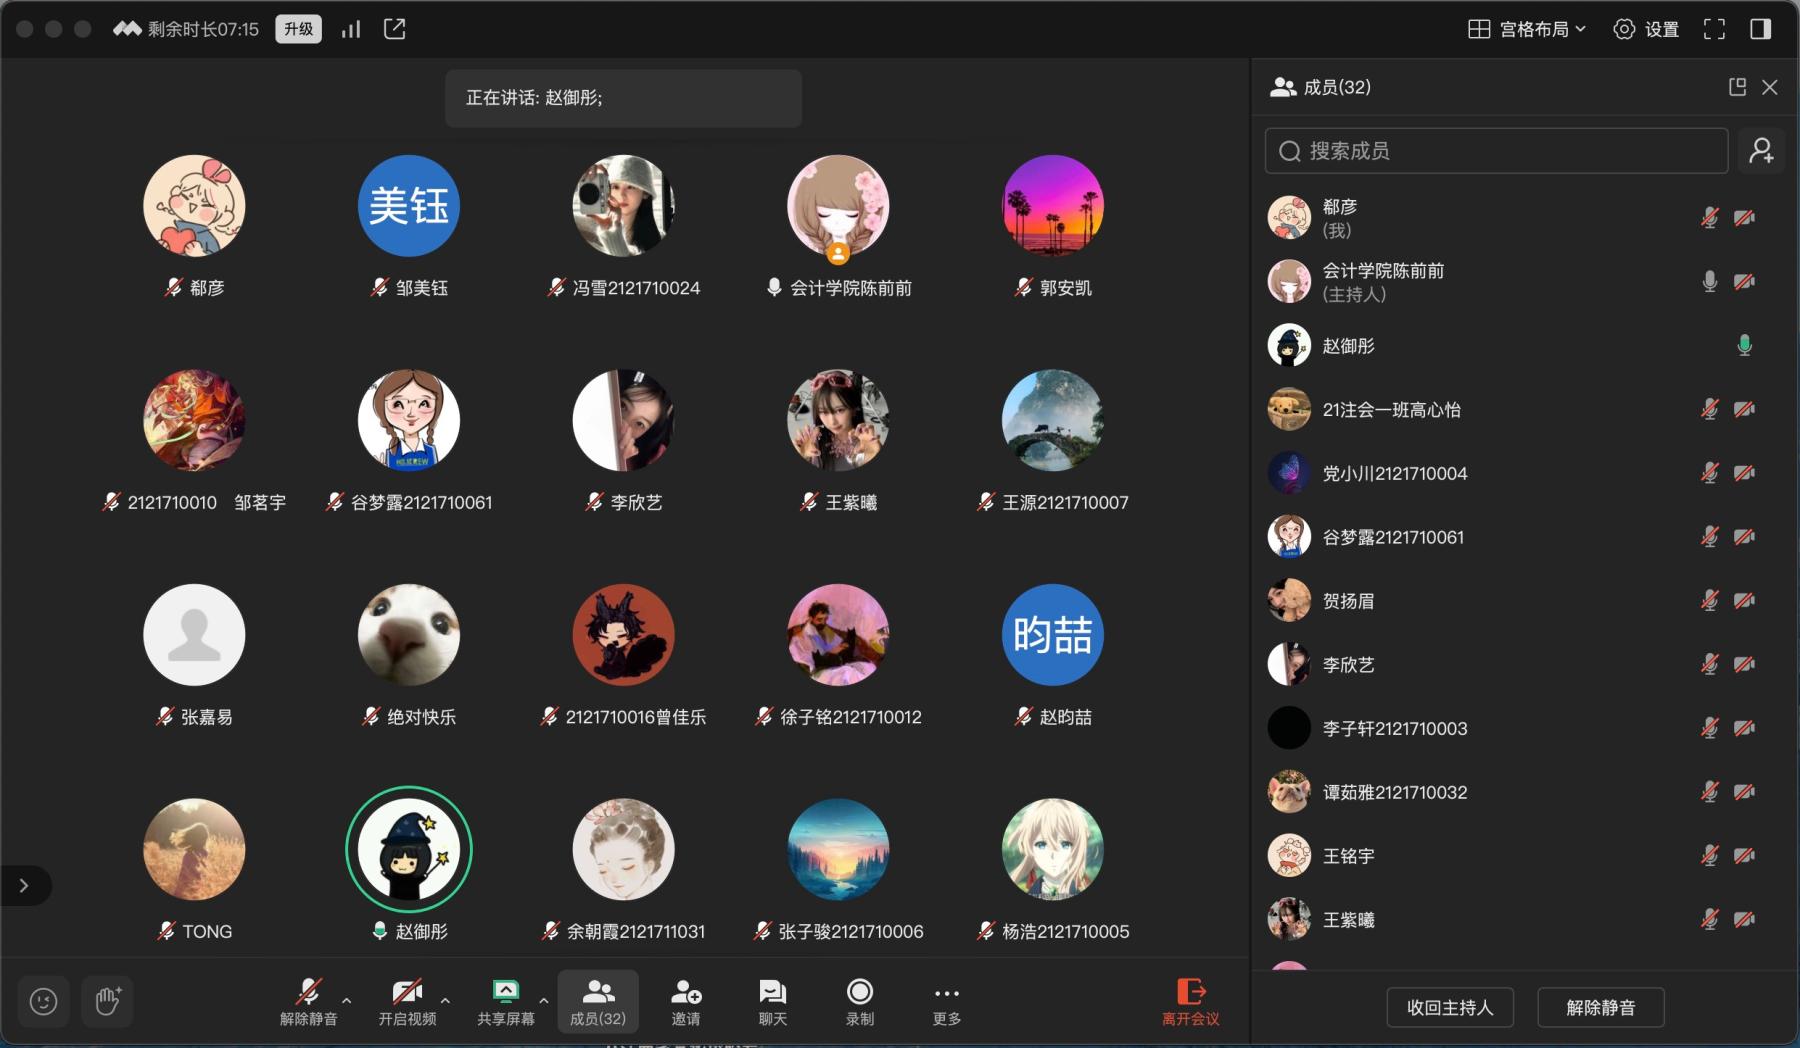The image size is (1800, 1048).
Task: Start recording with the 录制 button
Action: coord(859,1001)
